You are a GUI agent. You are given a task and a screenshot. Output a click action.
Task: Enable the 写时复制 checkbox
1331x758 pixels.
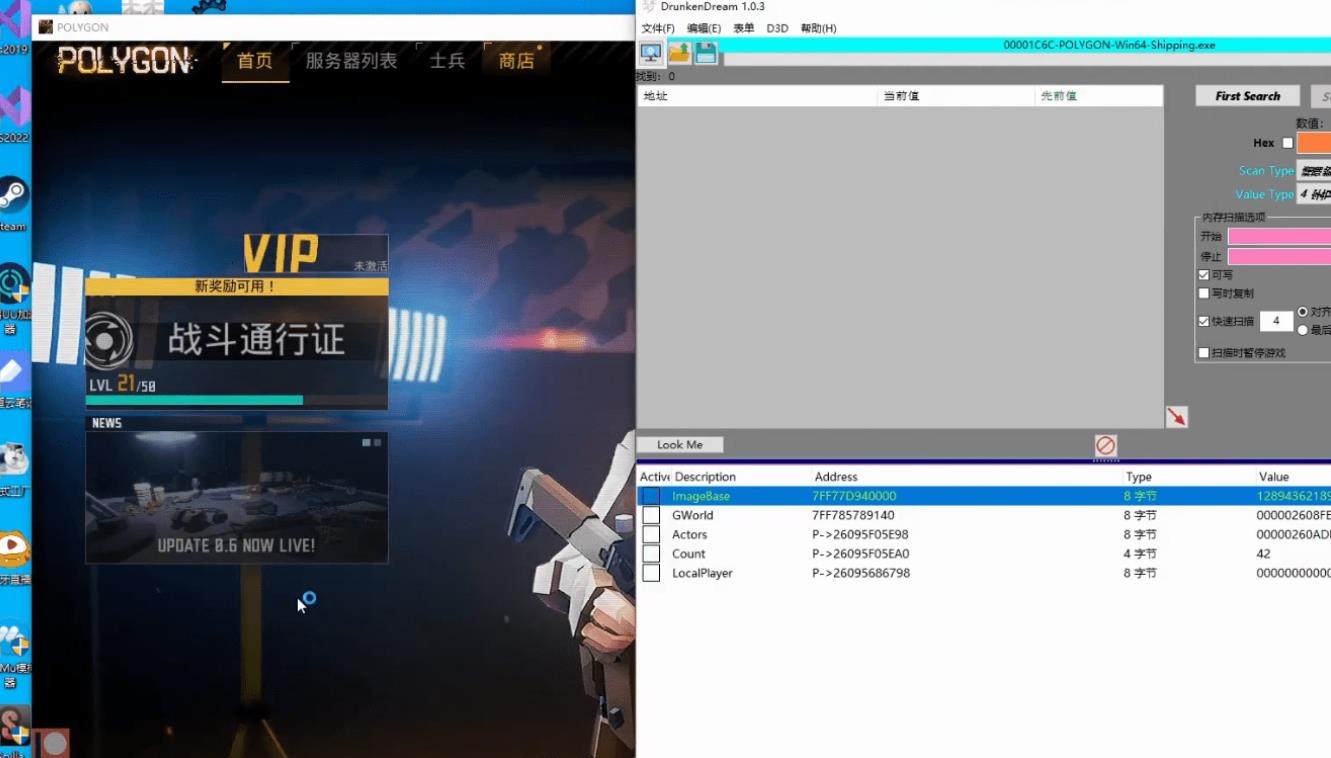[x=1204, y=294]
